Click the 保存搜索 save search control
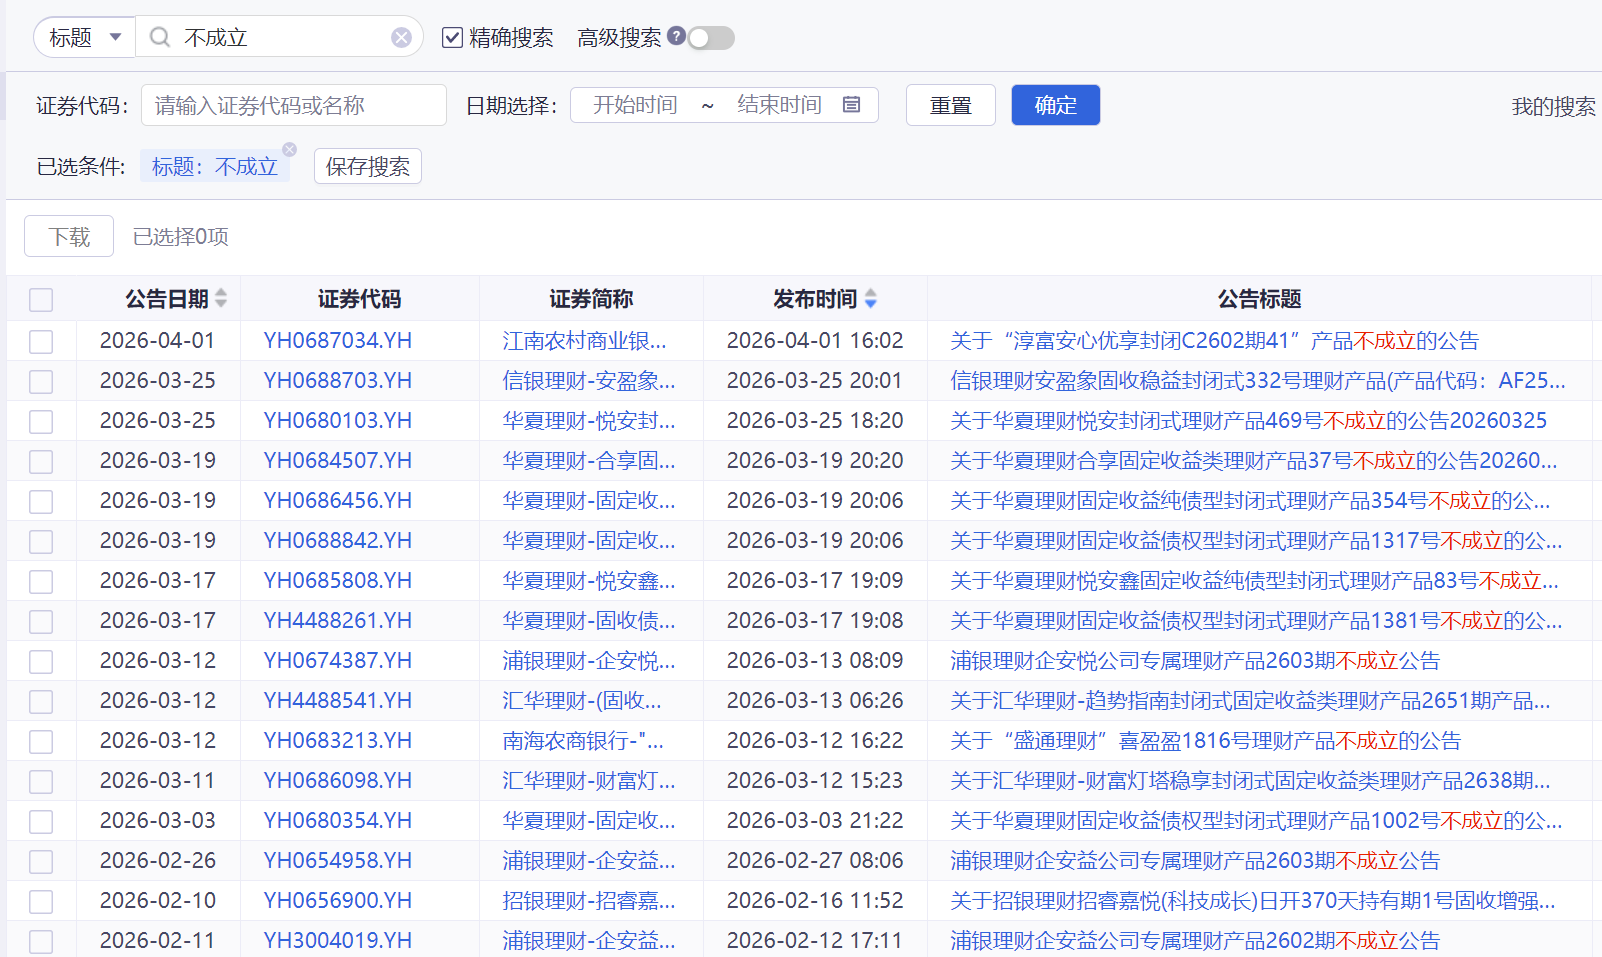The image size is (1602, 957). (x=367, y=166)
